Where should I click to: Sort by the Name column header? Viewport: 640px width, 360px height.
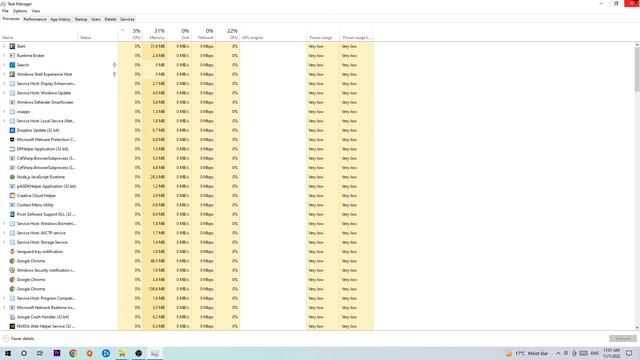pos(39,34)
